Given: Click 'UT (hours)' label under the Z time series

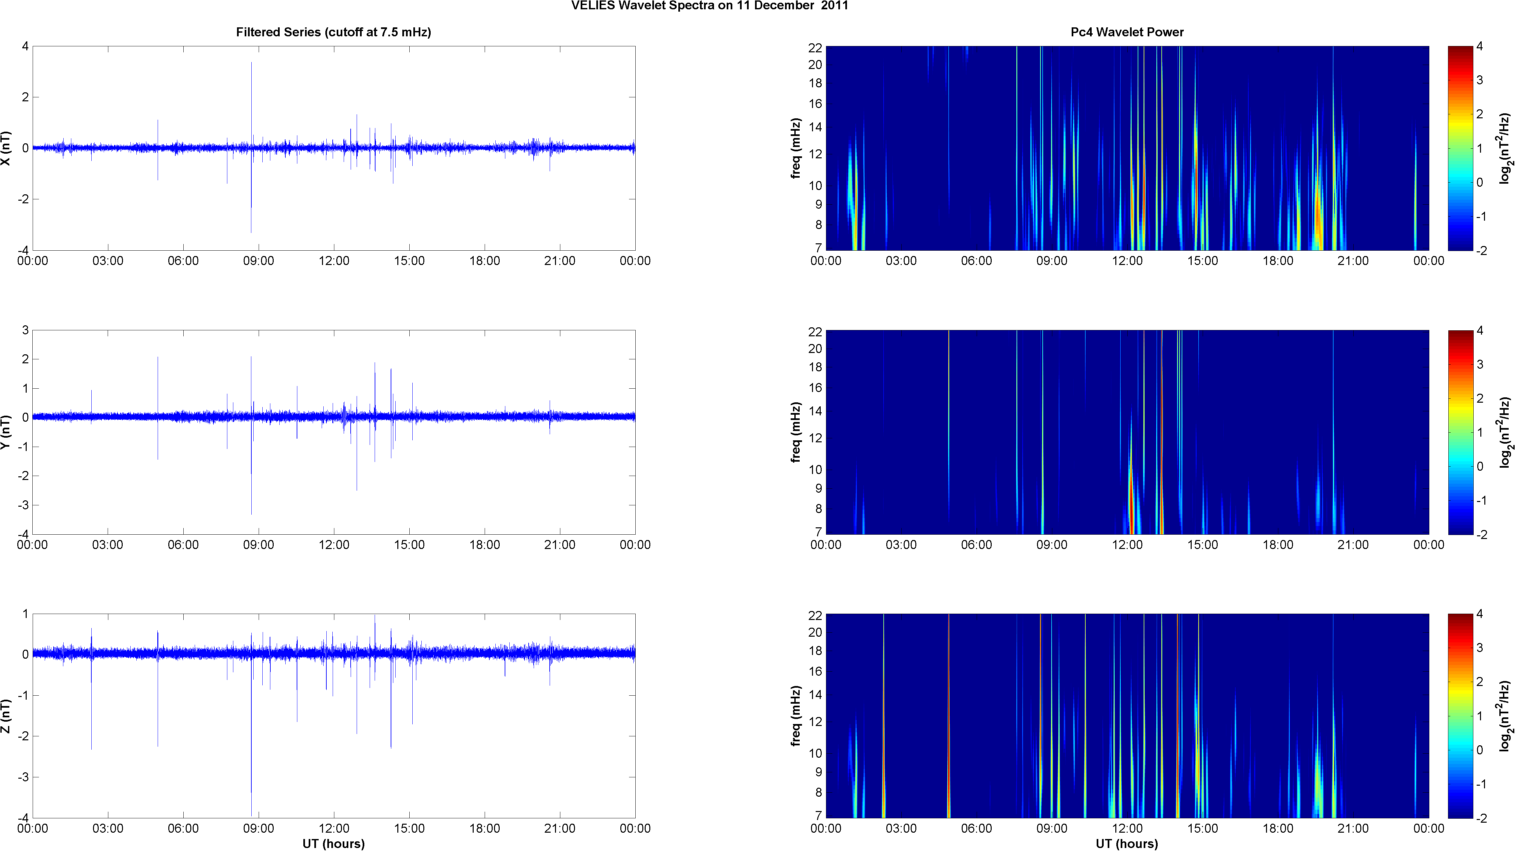Looking at the screenshot, I should click(333, 844).
